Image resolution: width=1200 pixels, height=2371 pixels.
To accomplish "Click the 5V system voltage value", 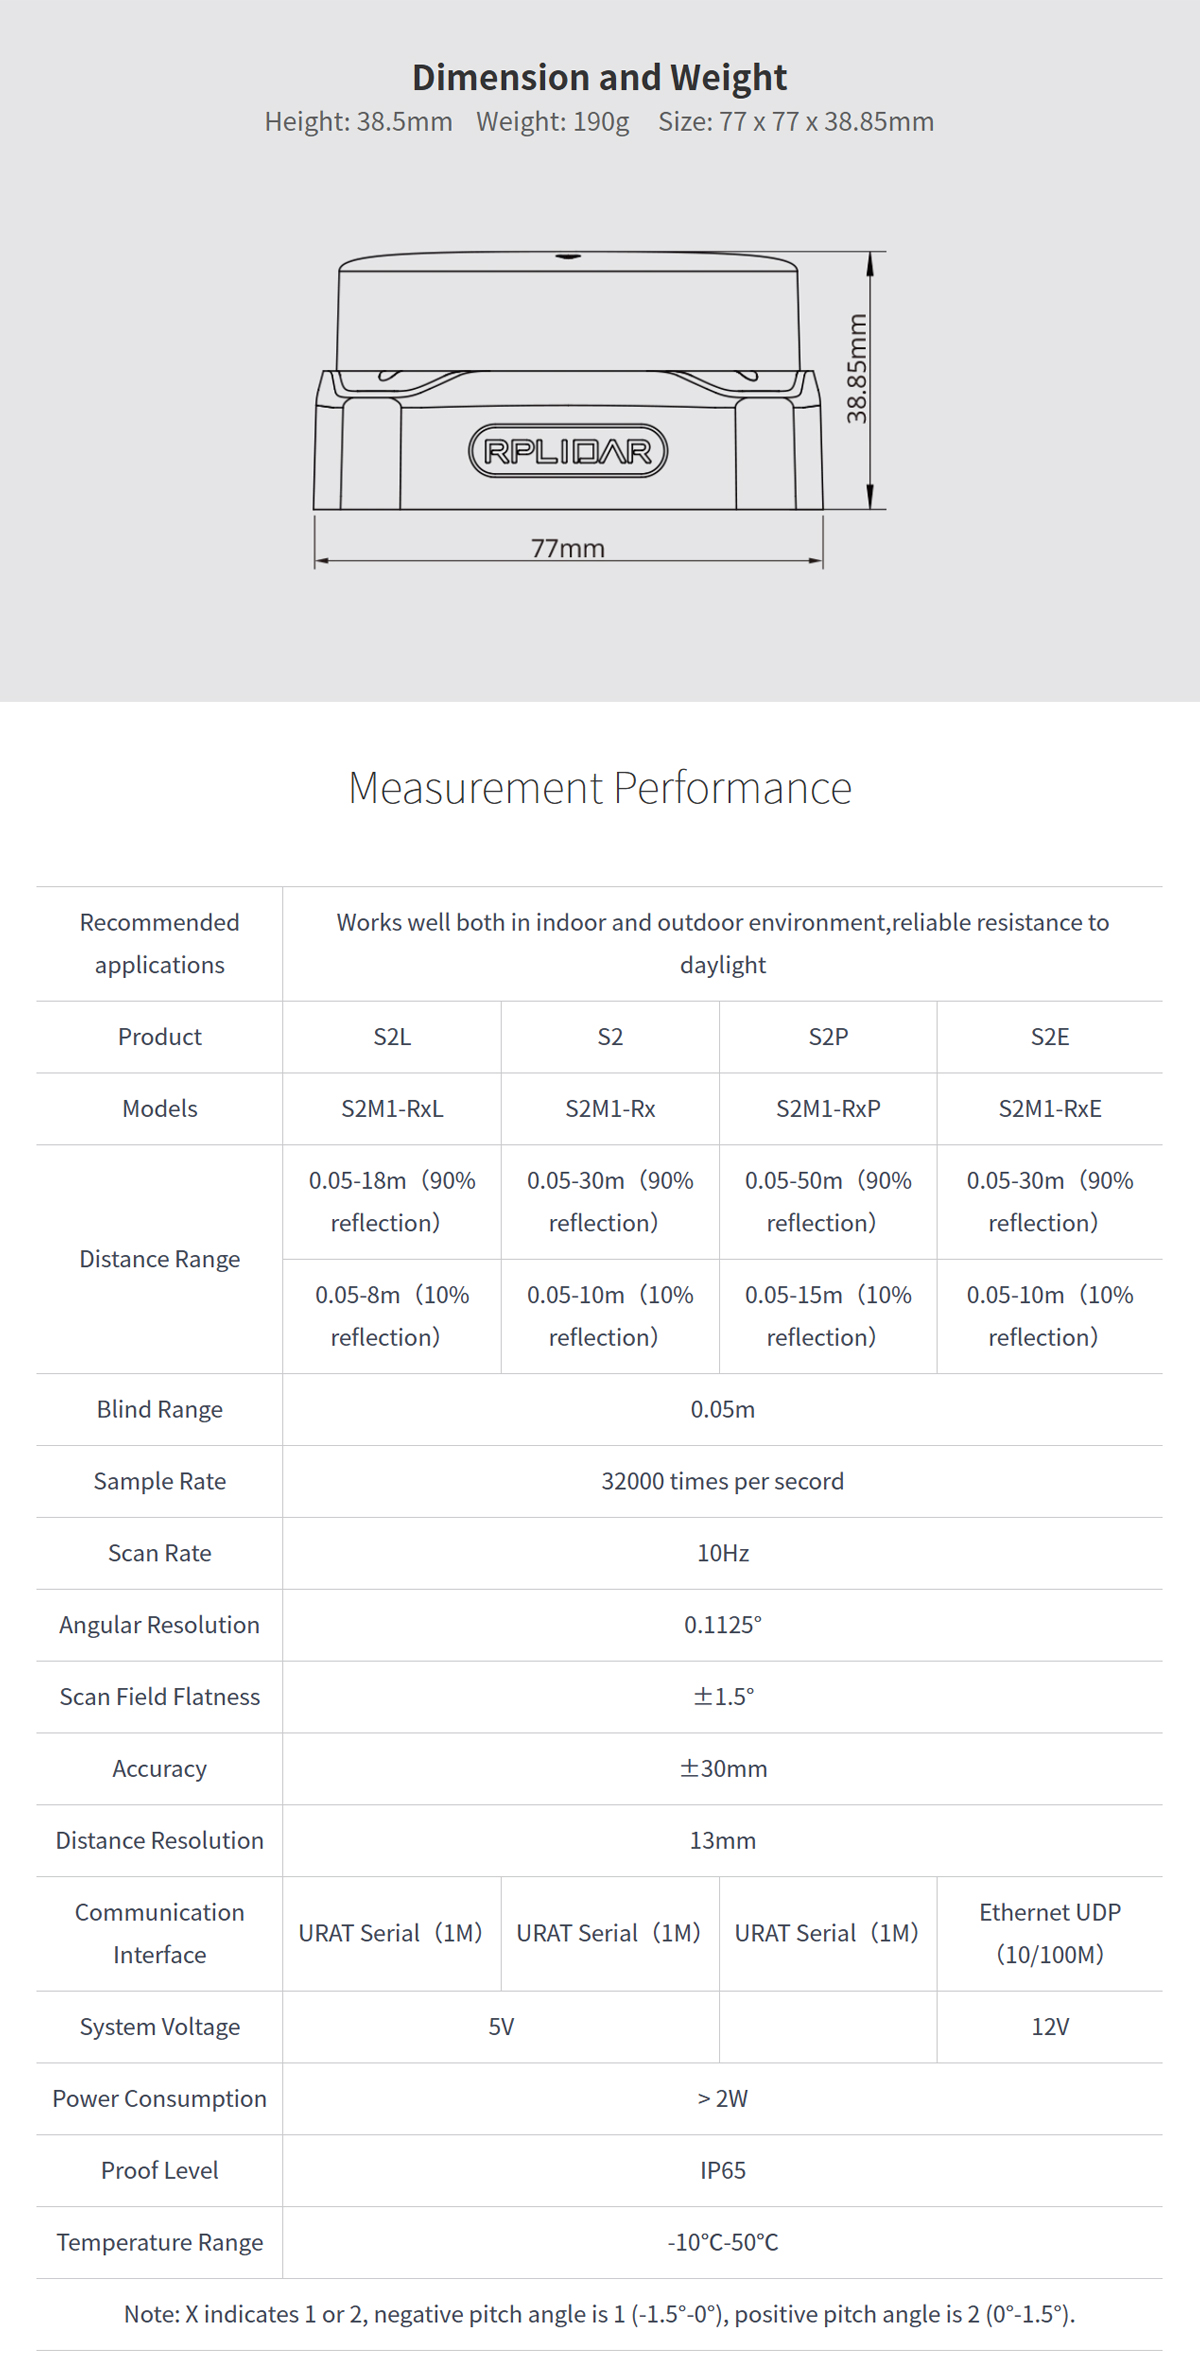I will tap(501, 2027).
